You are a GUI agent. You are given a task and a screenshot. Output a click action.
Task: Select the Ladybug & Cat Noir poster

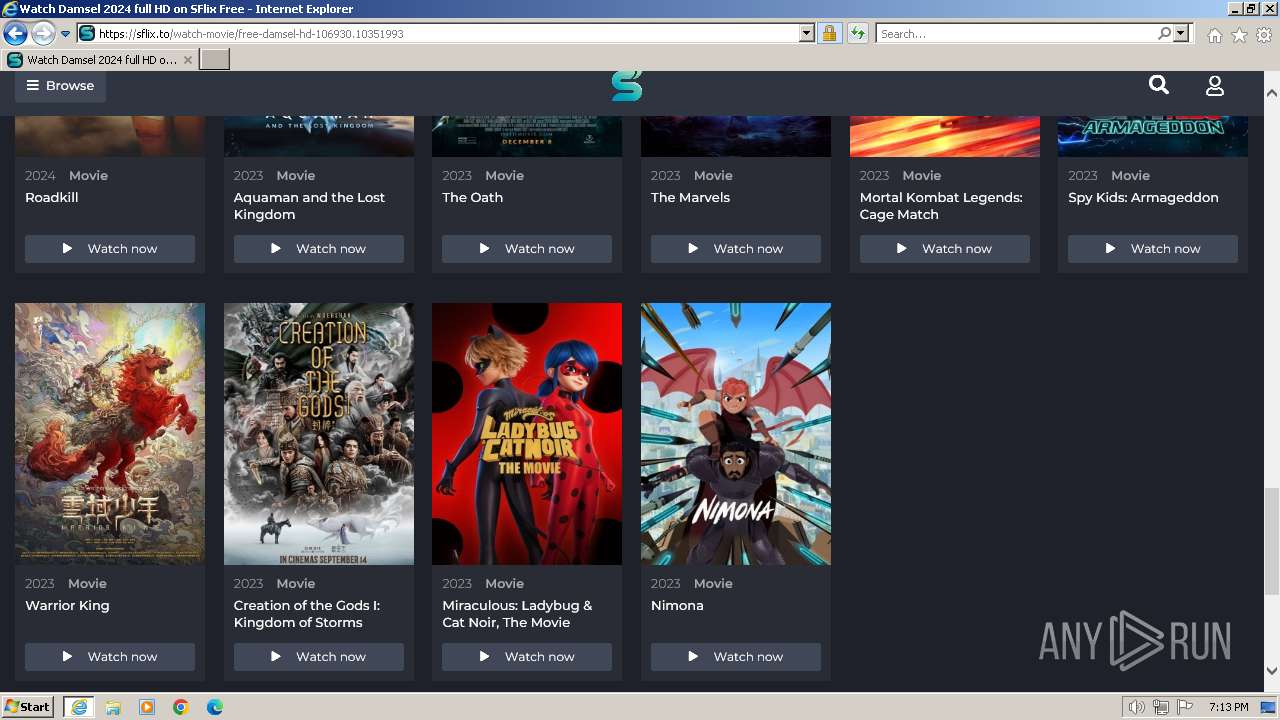point(527,434)
